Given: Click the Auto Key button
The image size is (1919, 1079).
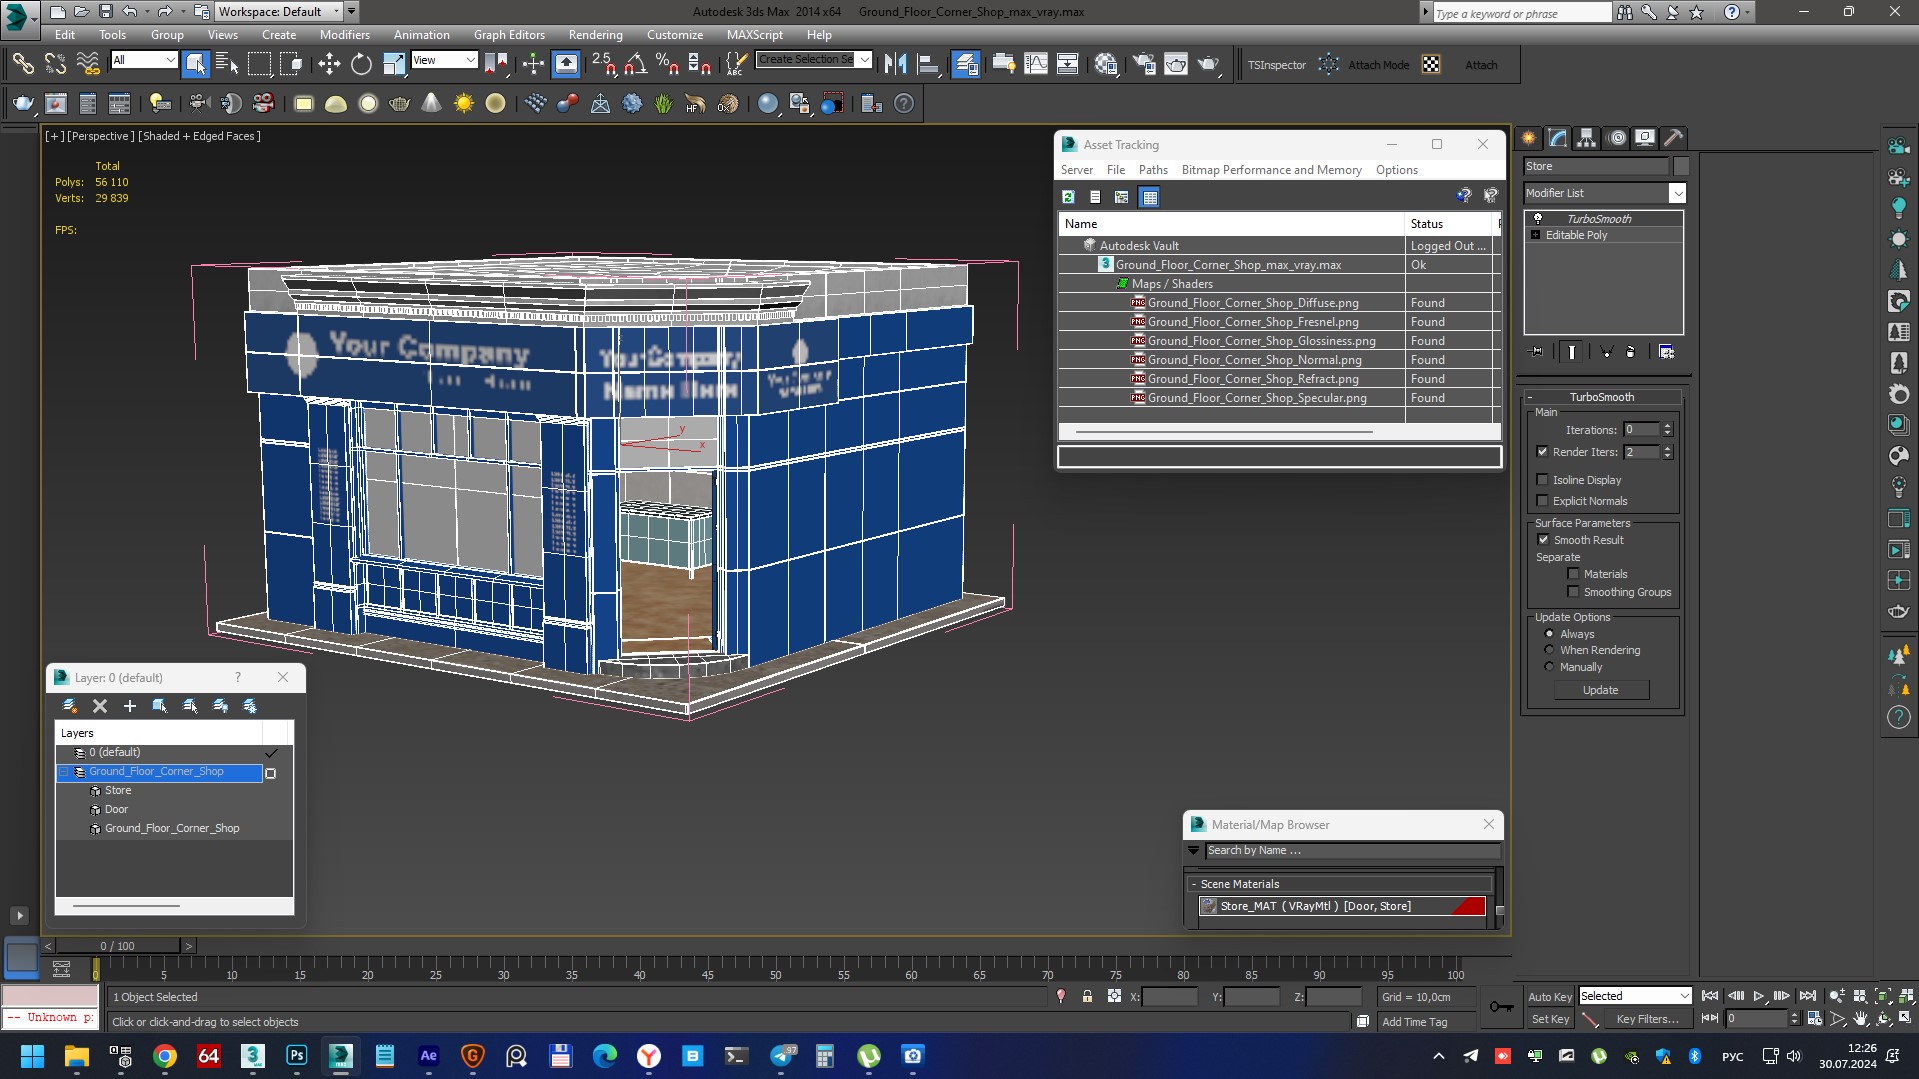Looking at the screenshot, I should 1549,997.
